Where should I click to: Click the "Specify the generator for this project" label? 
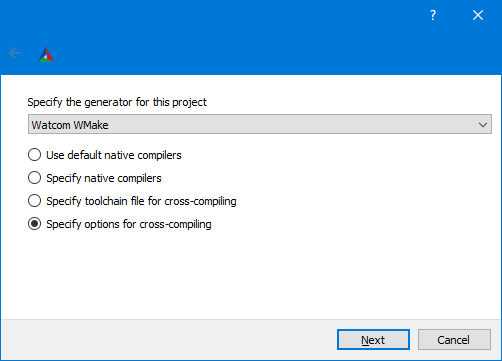tap(117, 102)
